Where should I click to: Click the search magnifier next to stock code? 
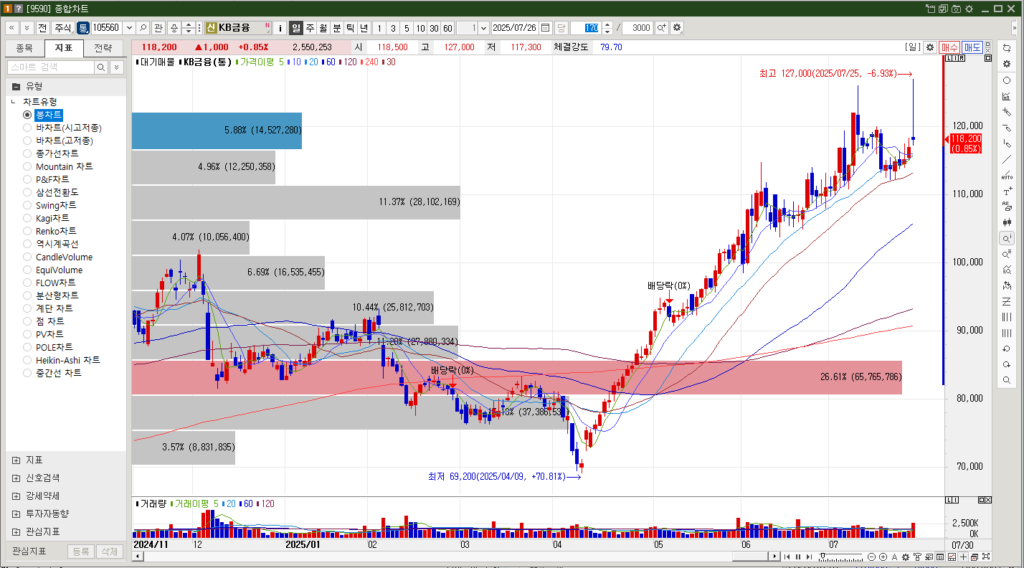(143, 28)
